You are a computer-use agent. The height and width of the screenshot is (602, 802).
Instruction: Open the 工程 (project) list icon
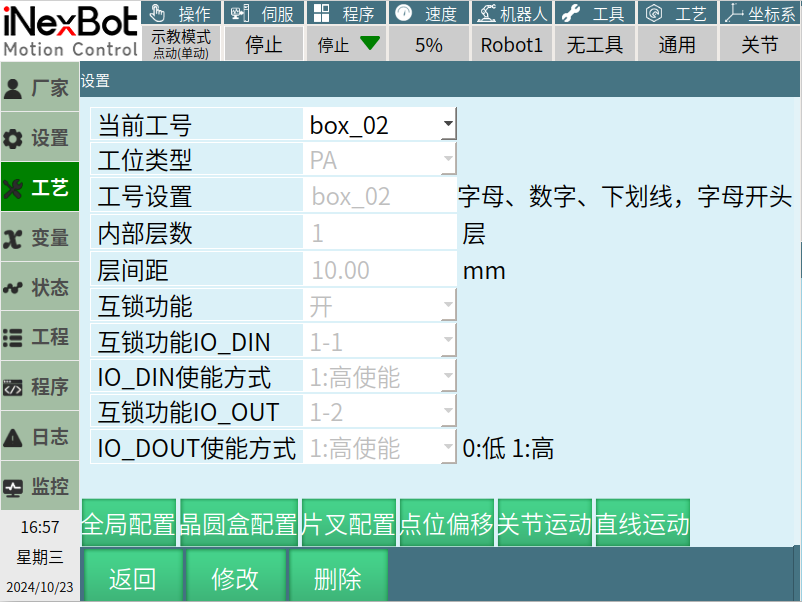pyautogui.click(x=14, y=338)
